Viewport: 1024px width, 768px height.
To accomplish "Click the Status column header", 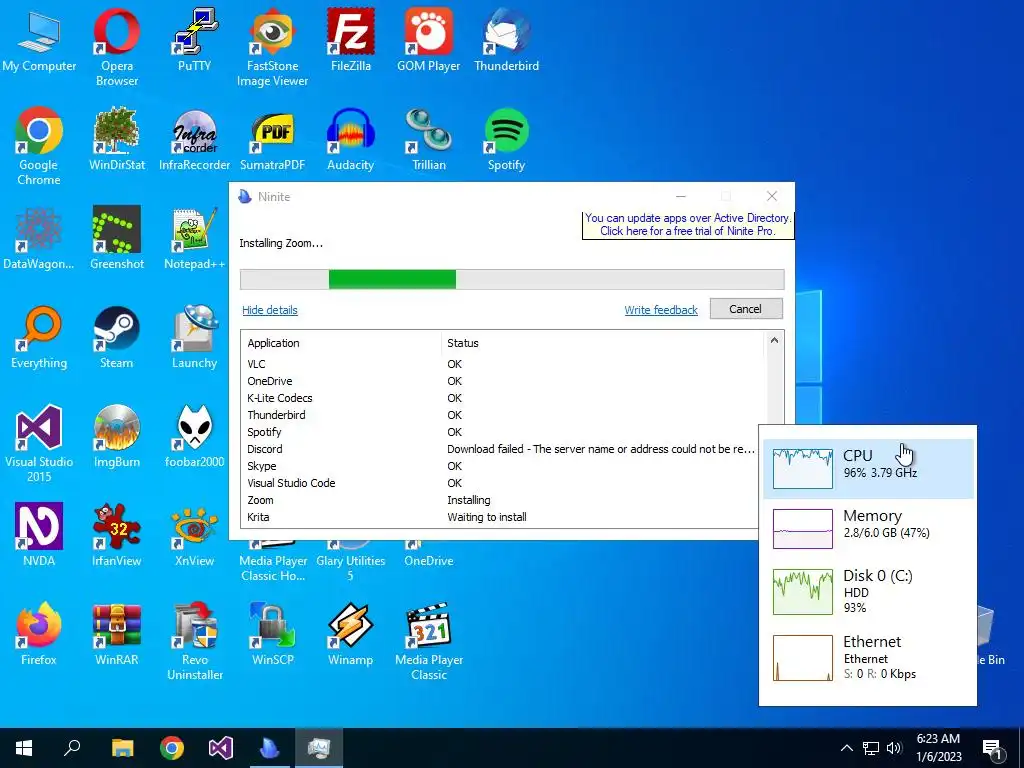I will point(602,343).
